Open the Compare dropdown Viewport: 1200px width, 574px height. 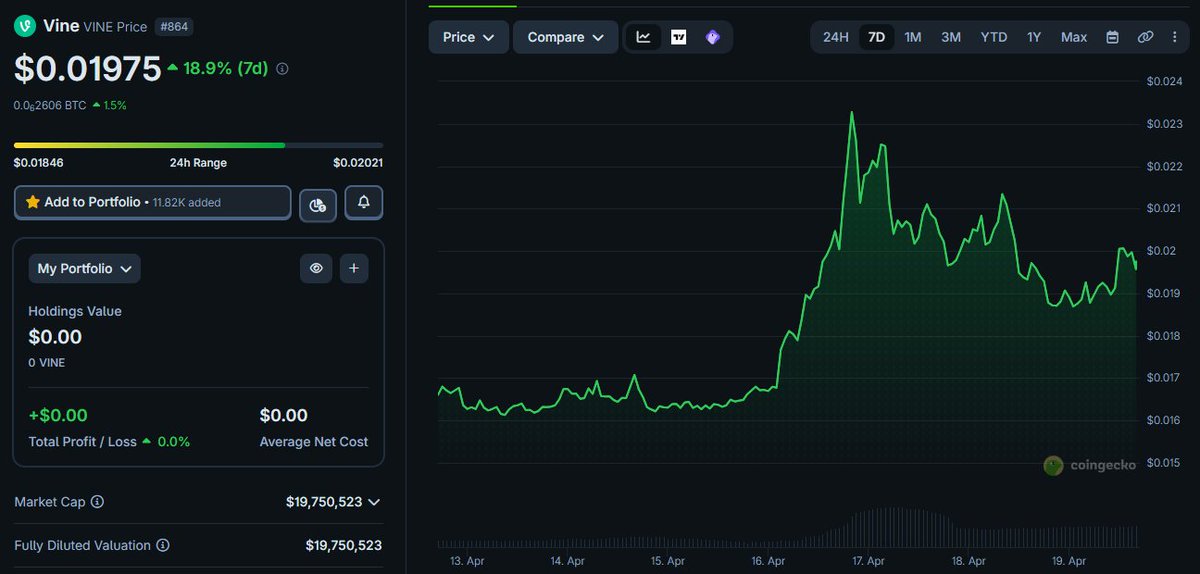[565, 37]
